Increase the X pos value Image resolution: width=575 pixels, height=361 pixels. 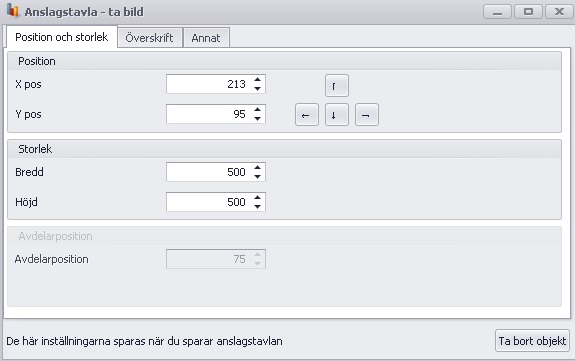(257, 80)
